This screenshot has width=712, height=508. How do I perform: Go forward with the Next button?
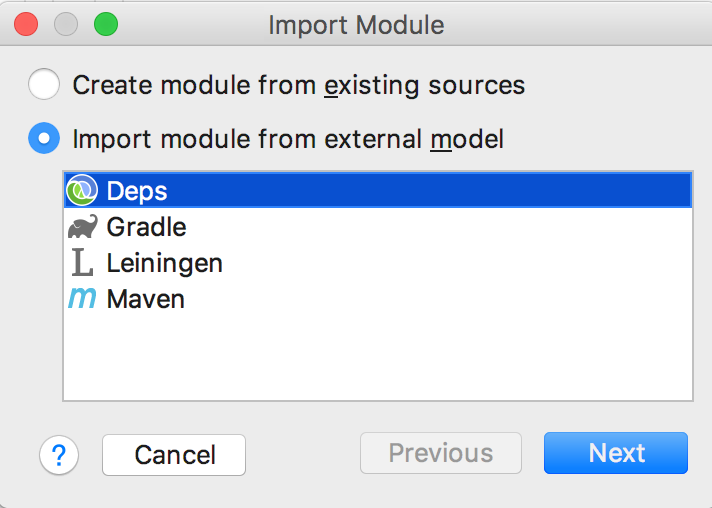(616, 453)
